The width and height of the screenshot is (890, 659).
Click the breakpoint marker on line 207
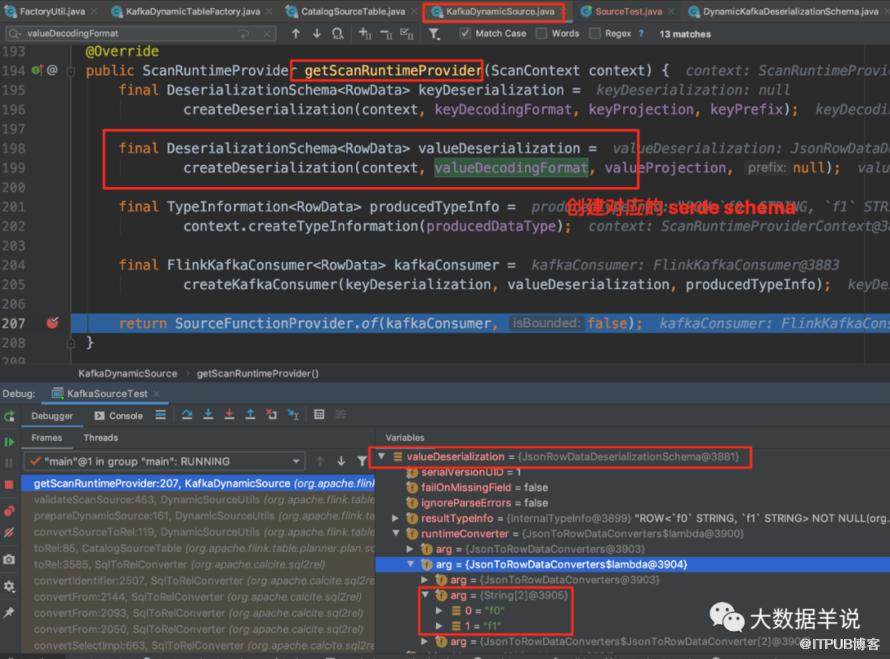tap(52, 323)
